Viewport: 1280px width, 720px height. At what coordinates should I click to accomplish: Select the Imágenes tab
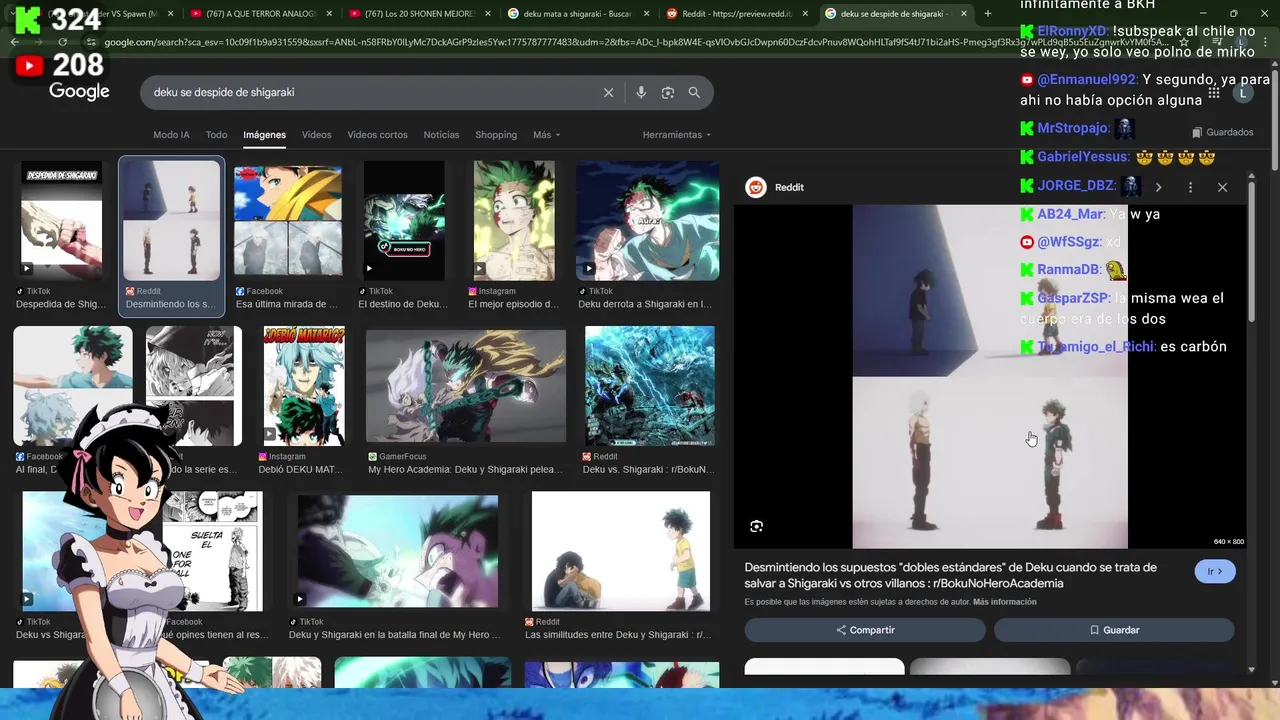pyautogui.click(x=264, y=135)
